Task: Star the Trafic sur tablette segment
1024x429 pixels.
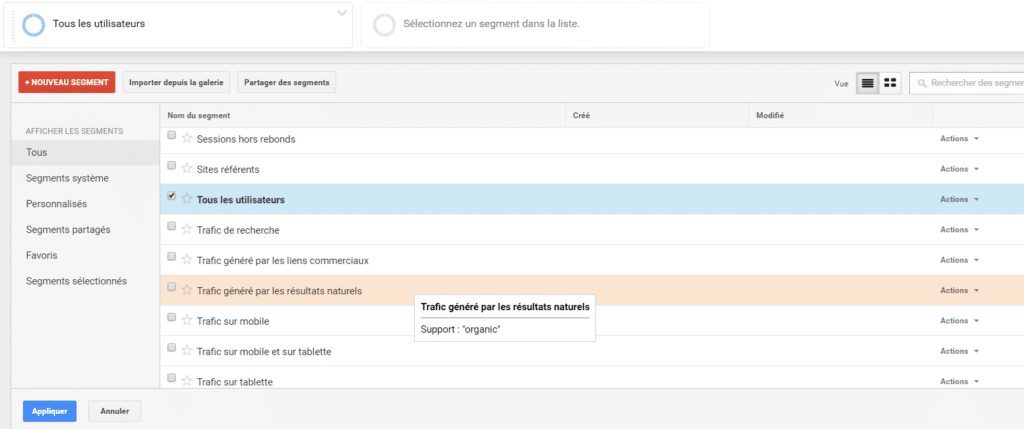Action: tap(187, 381)
